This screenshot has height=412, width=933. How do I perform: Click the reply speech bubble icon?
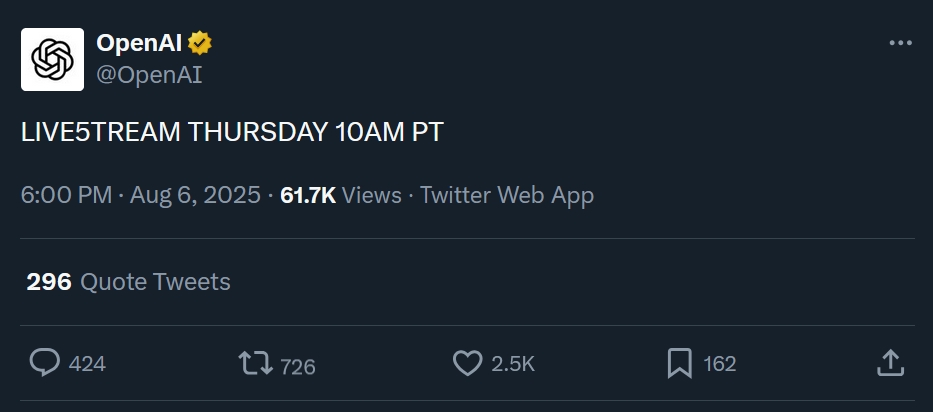44,363
